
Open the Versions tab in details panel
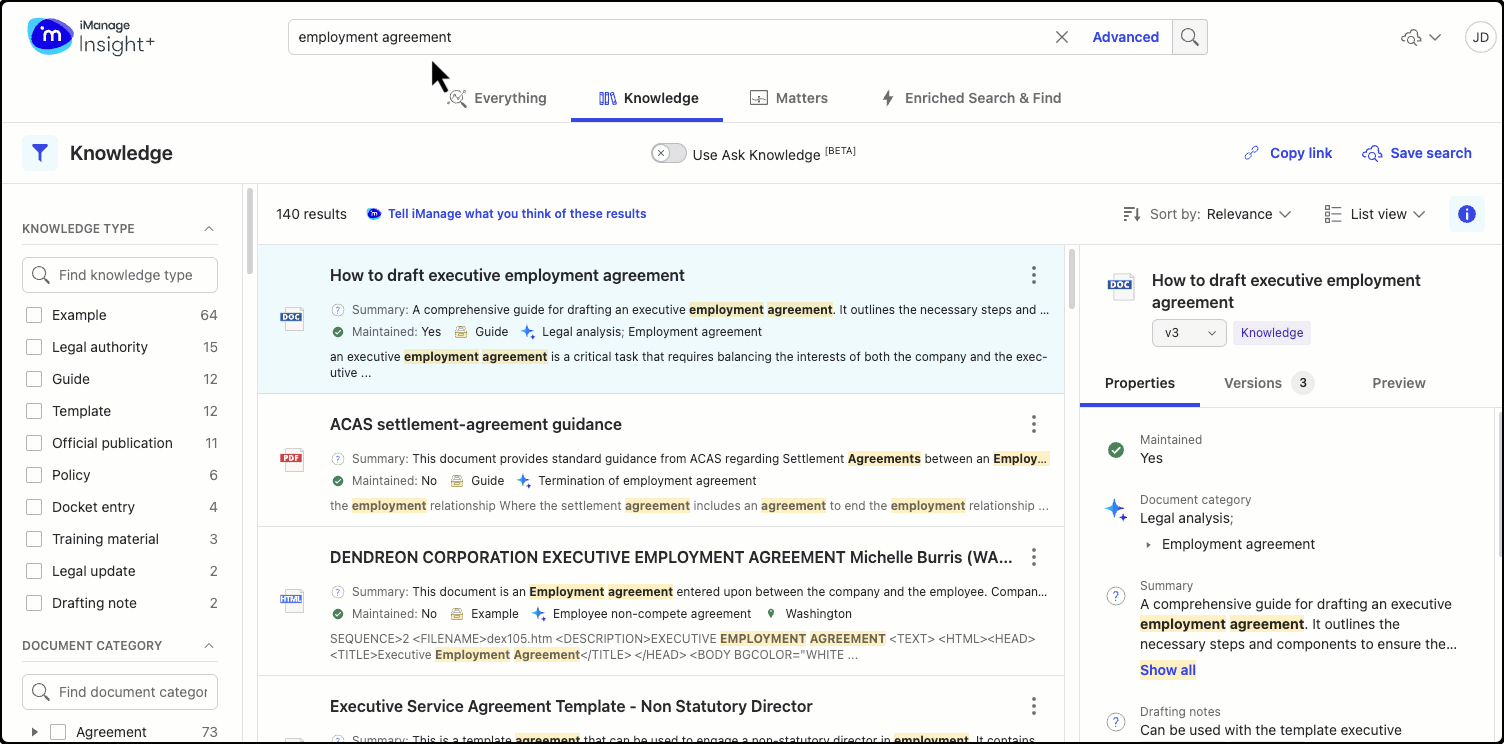click(1267, 383)
